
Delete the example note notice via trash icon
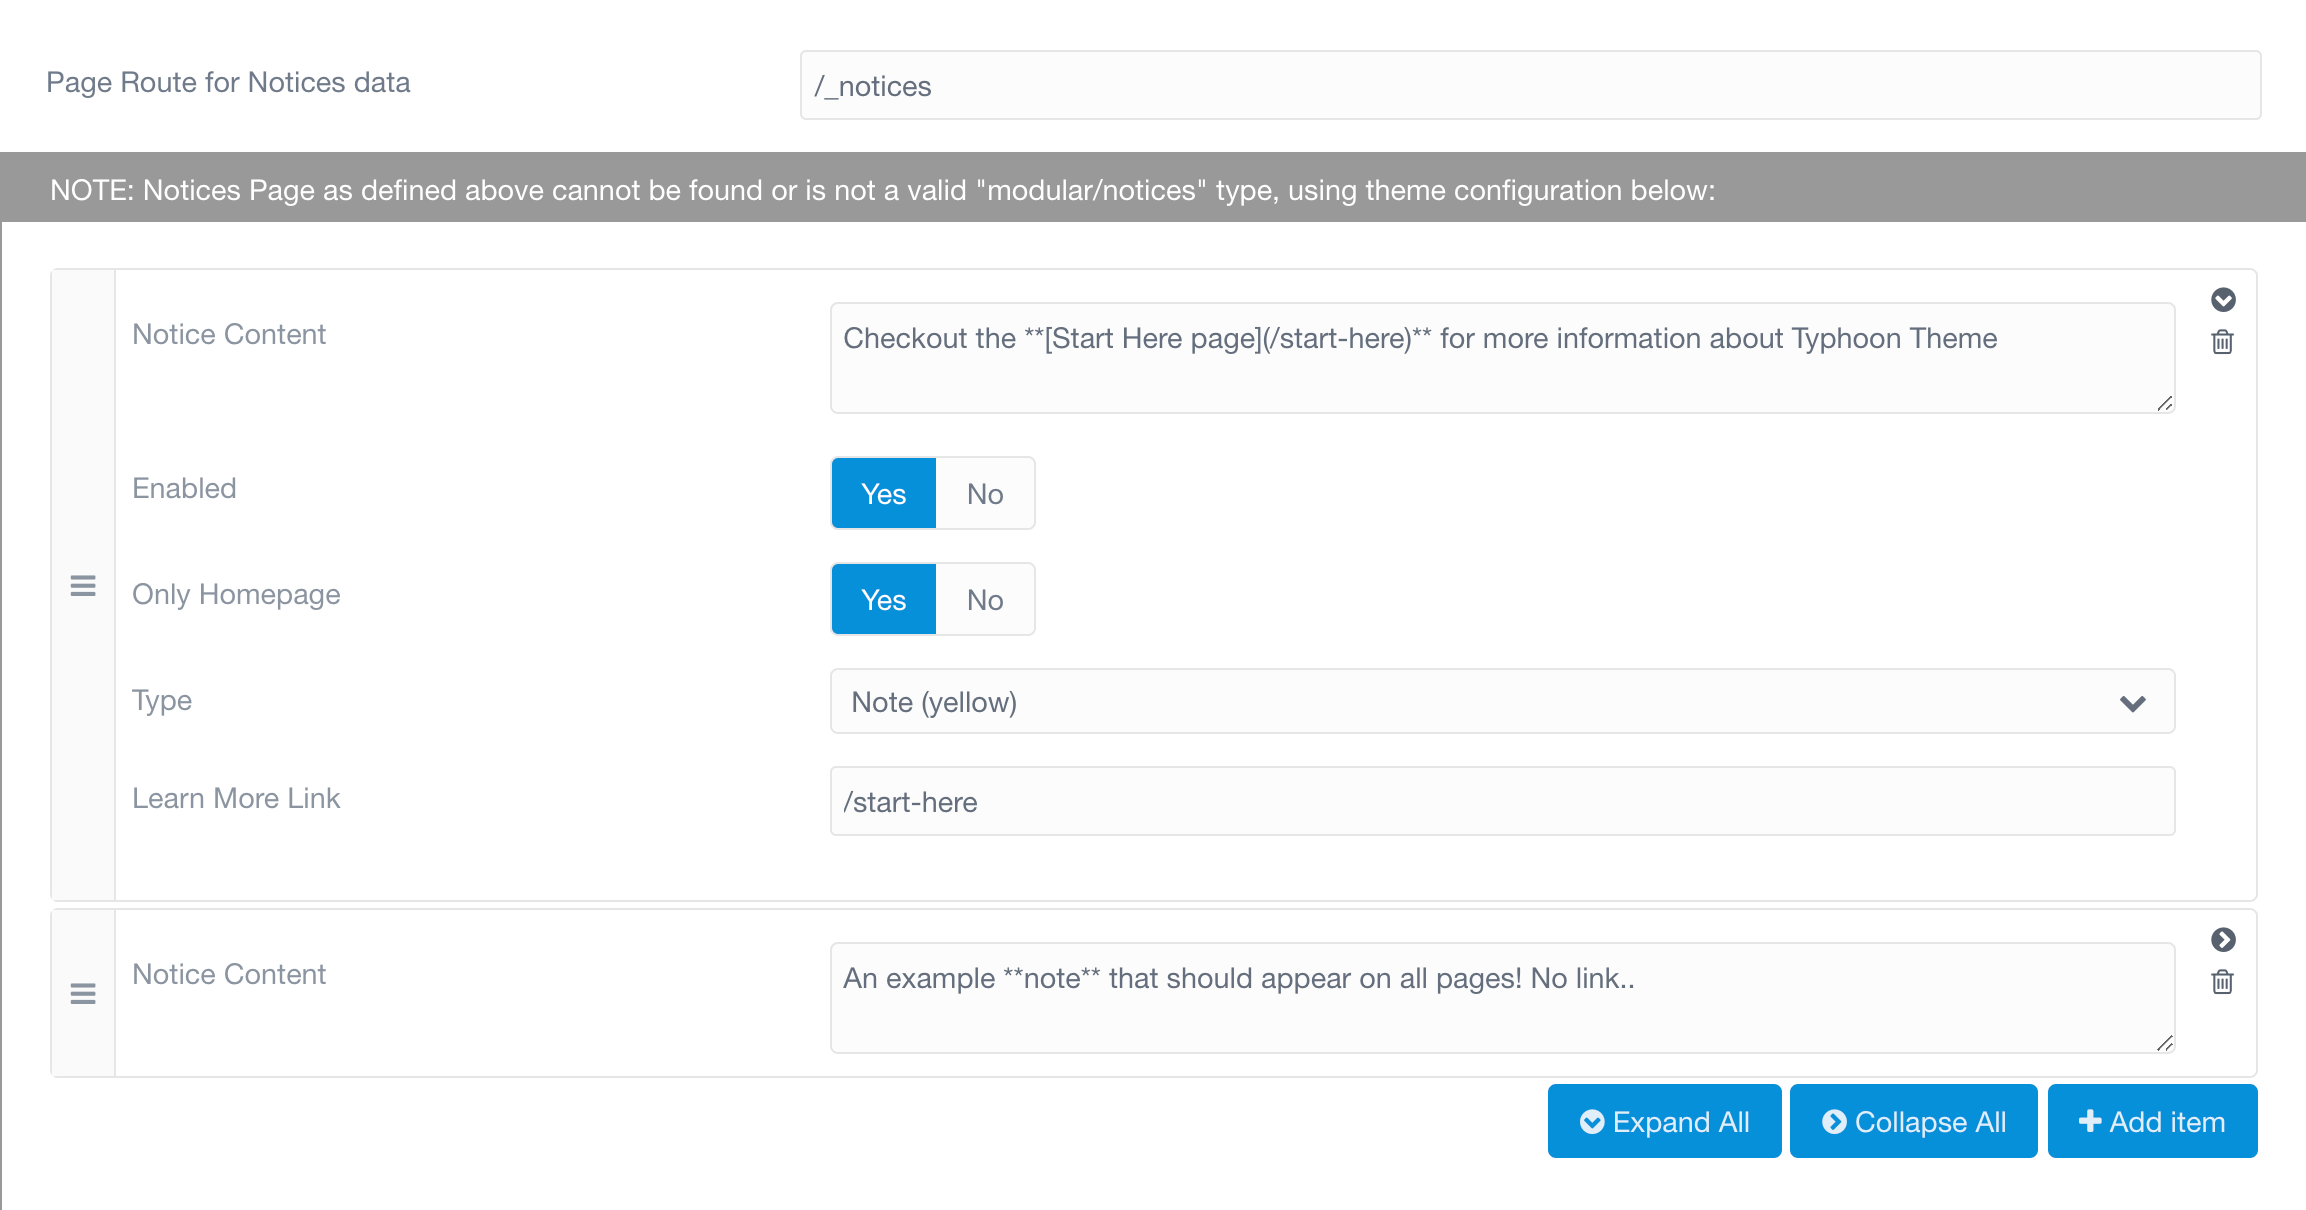[x=2222, y=982]
